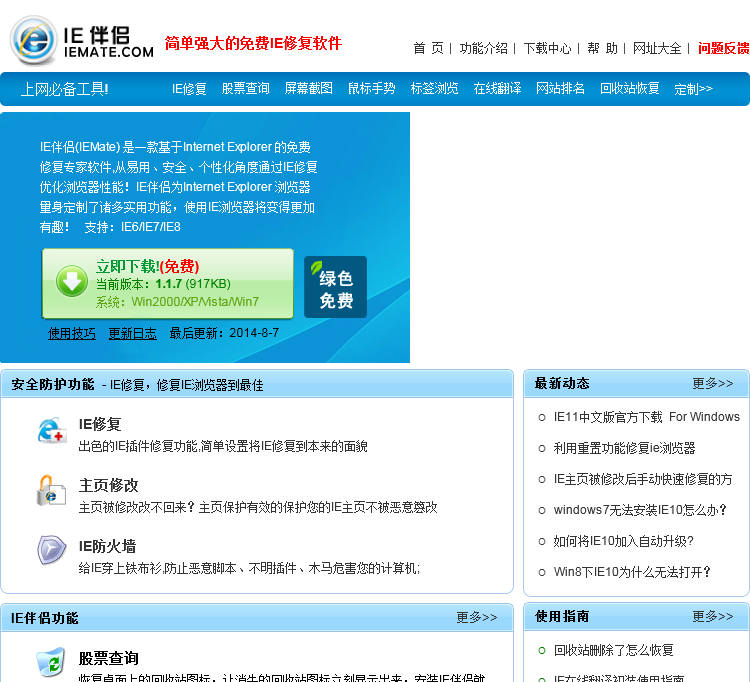
Task: Click the 股票查询 feature heading
Action: click(x=109, y=659)
